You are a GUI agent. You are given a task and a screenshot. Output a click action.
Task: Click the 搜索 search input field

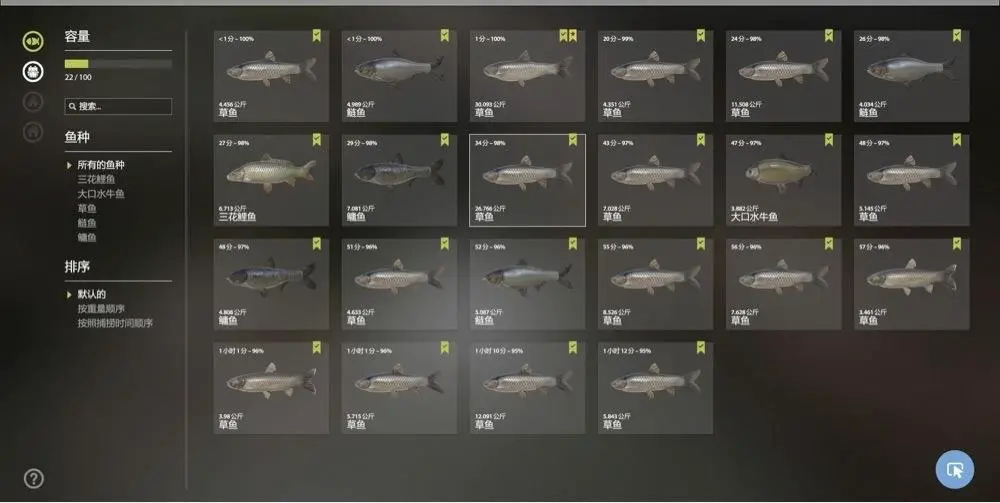coord(118,106)
